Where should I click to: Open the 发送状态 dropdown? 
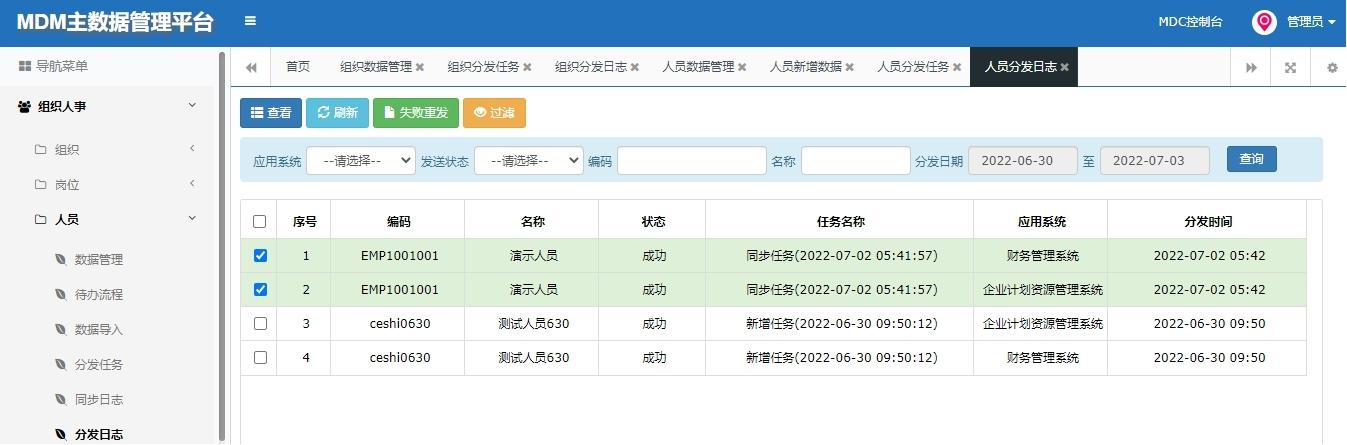[529, 160]
